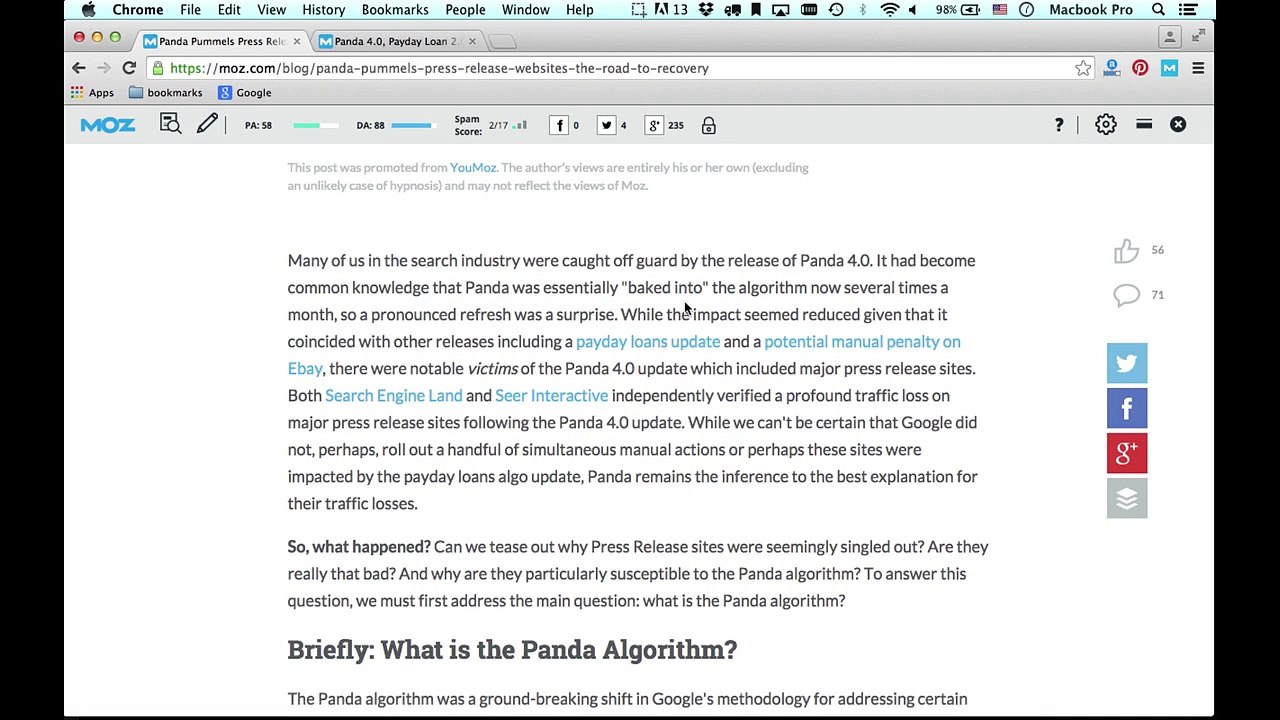Open the notification center list icon

point(1188,9)
